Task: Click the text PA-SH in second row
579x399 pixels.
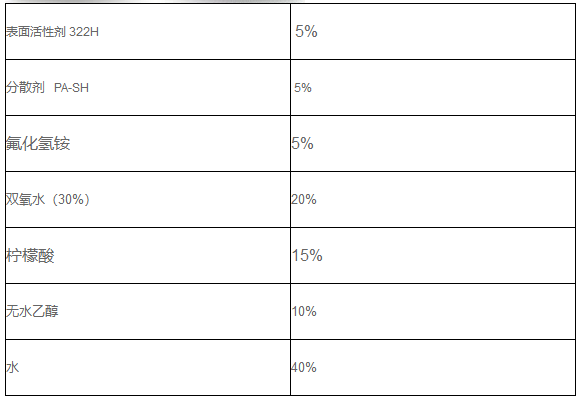Action: (x=71, y=88)
